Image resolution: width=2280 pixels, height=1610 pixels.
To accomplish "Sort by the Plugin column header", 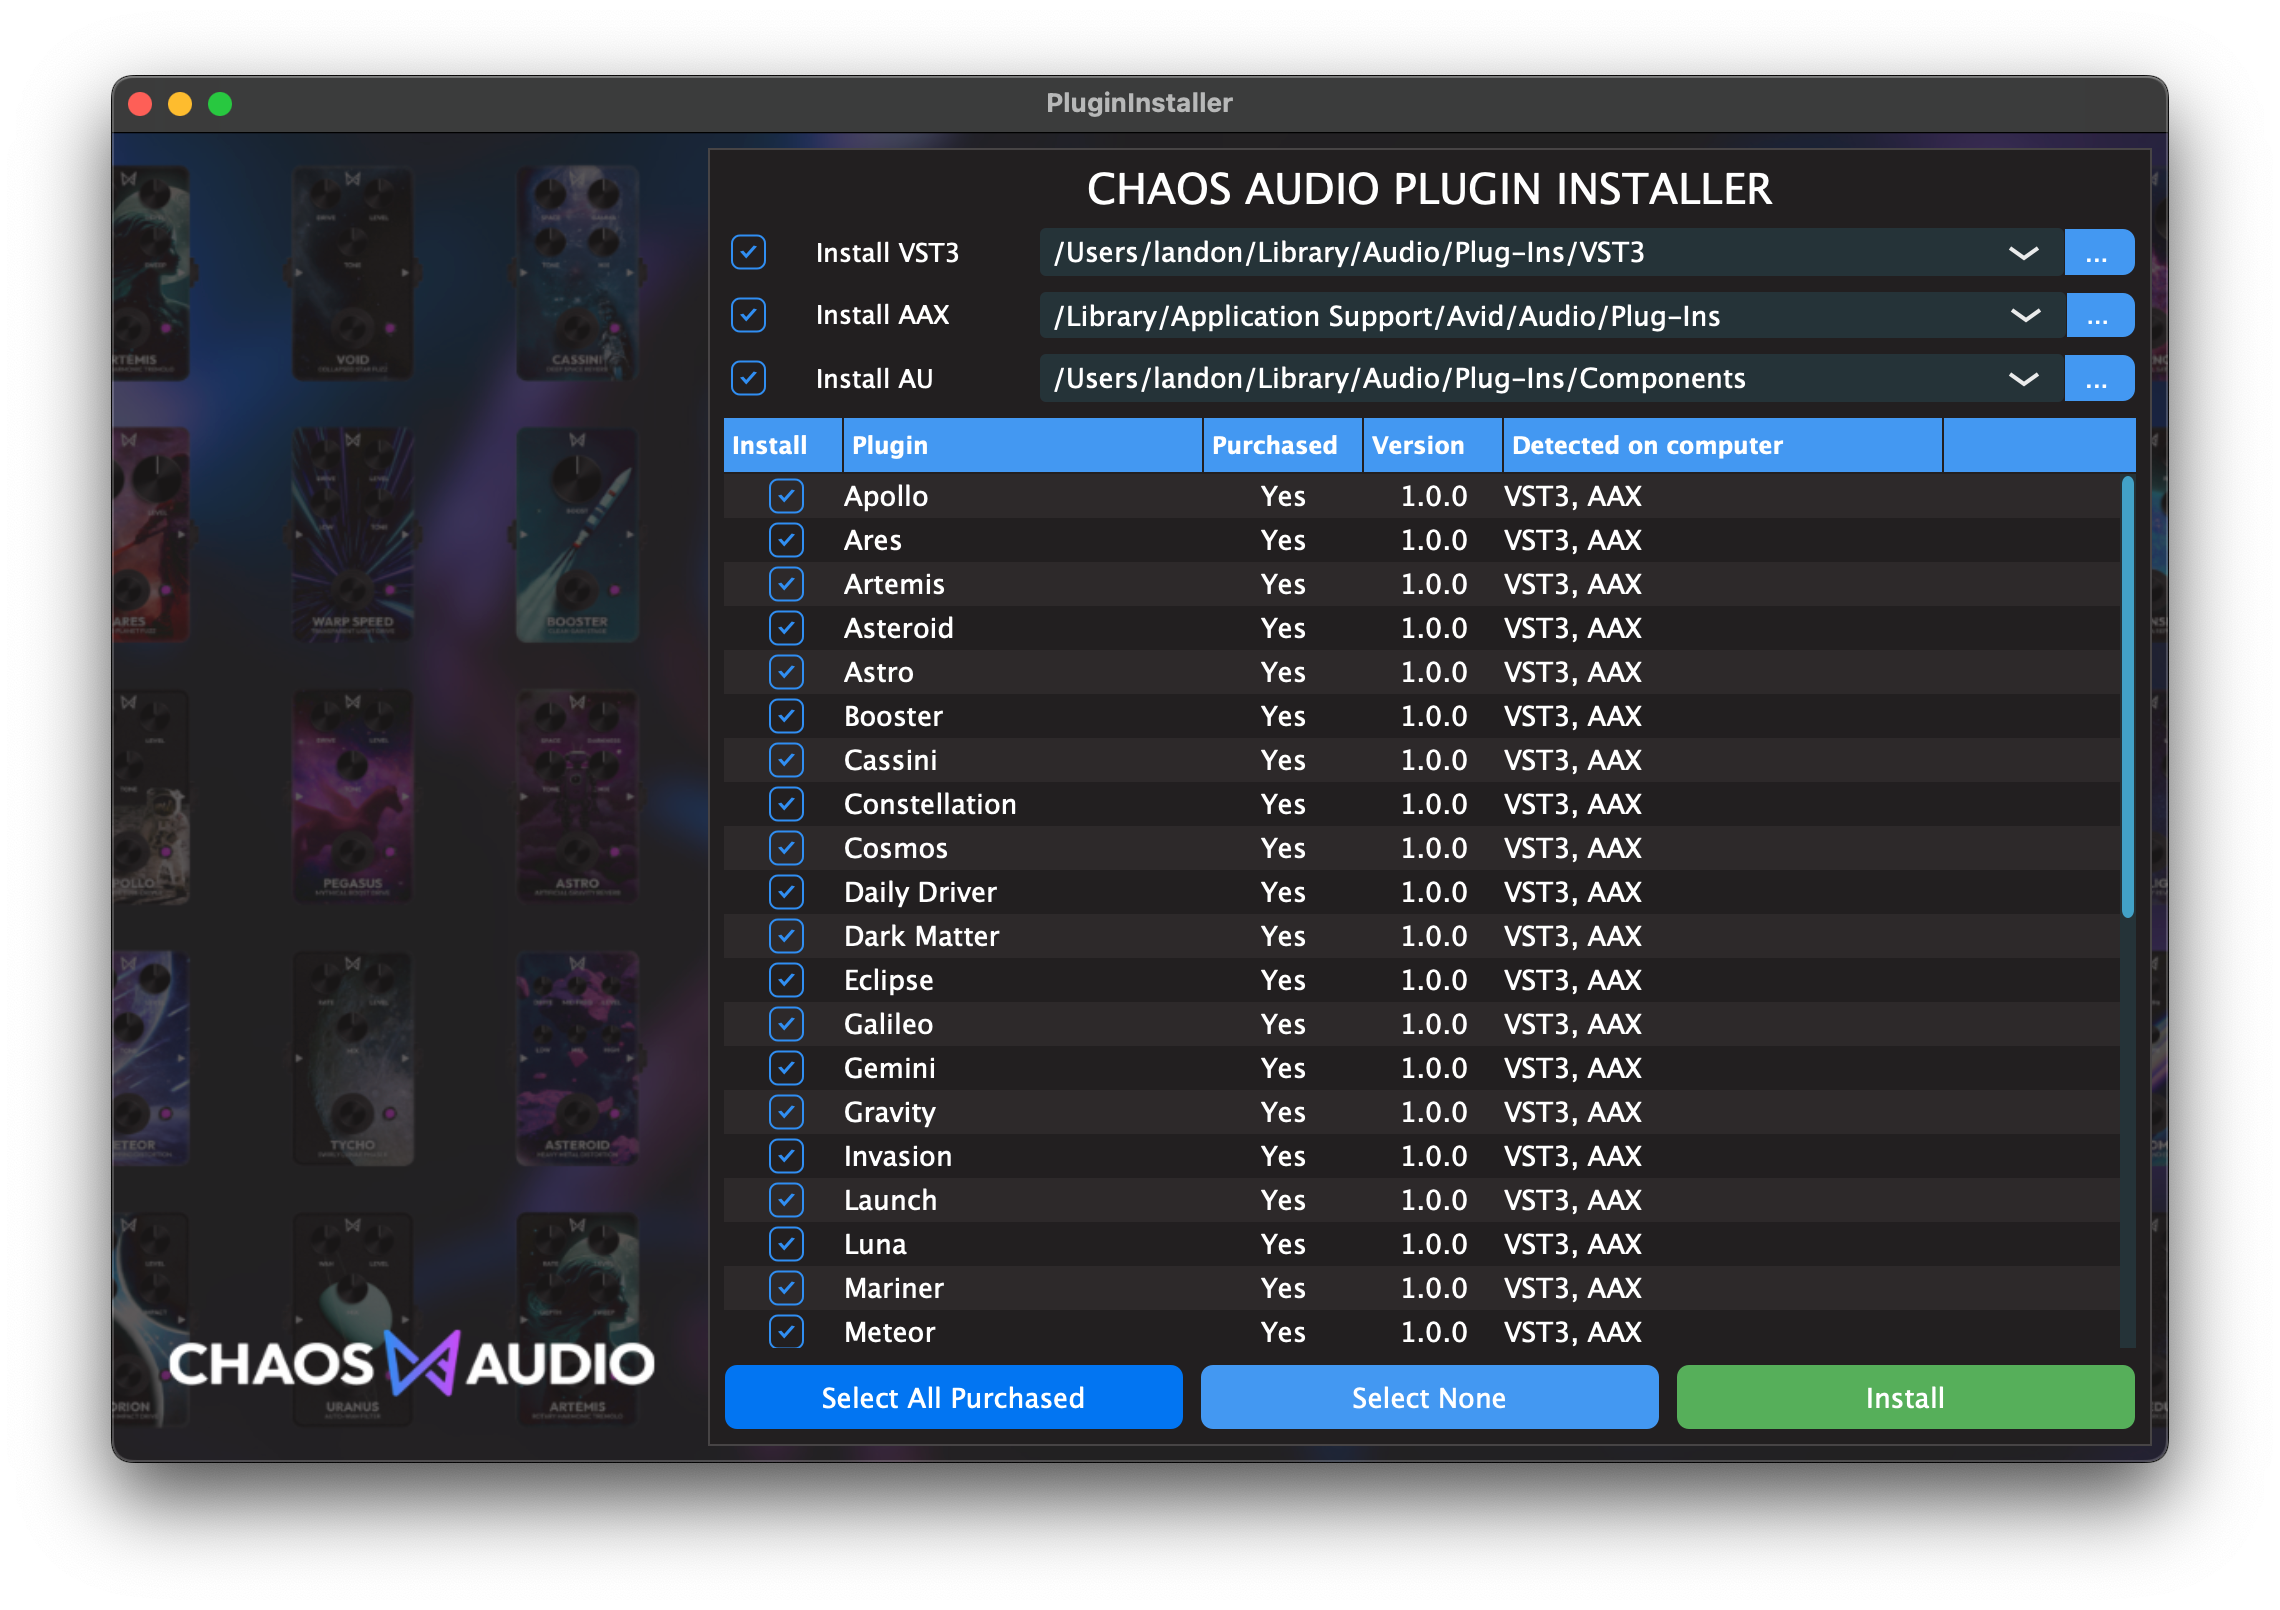I will 1020,445.
